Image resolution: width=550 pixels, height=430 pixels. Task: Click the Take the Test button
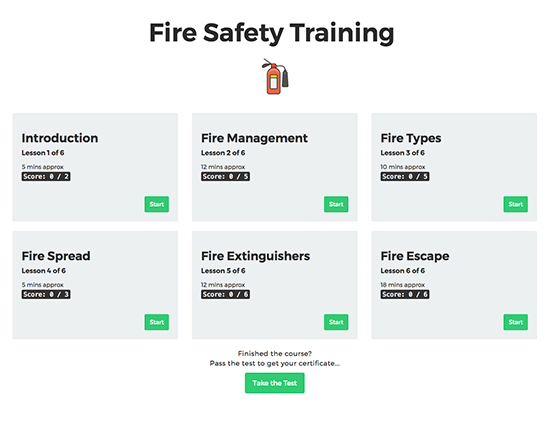[275, 383]
